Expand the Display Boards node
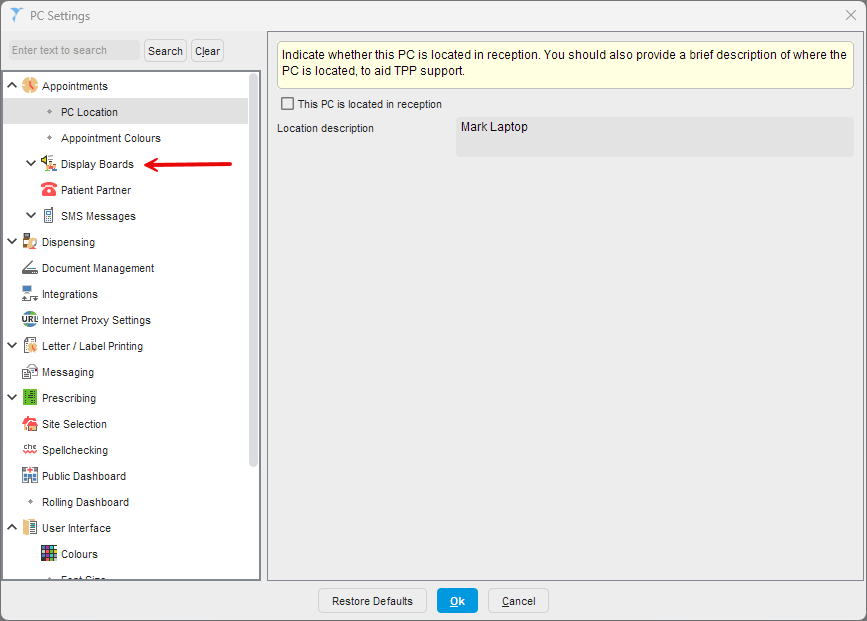The image size is (867, 621). click(31, 164)
